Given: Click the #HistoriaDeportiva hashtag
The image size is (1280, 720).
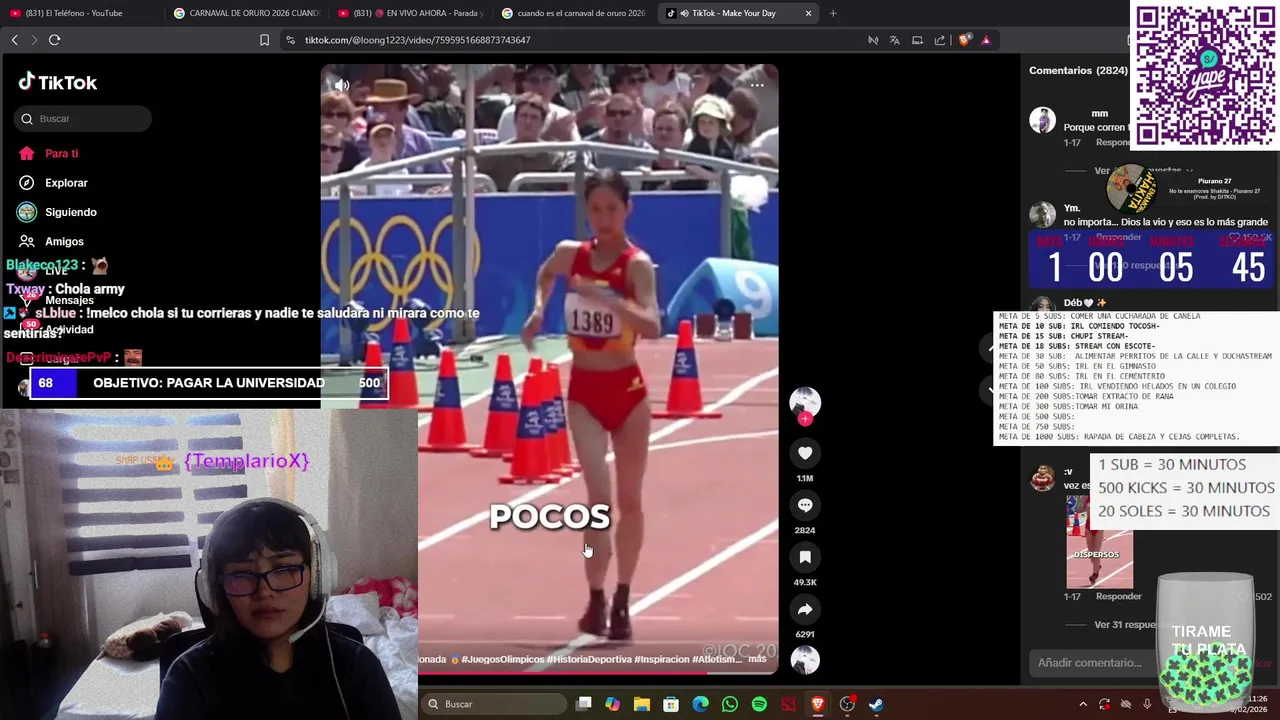Looking at the screenshot, I should 589,659.
